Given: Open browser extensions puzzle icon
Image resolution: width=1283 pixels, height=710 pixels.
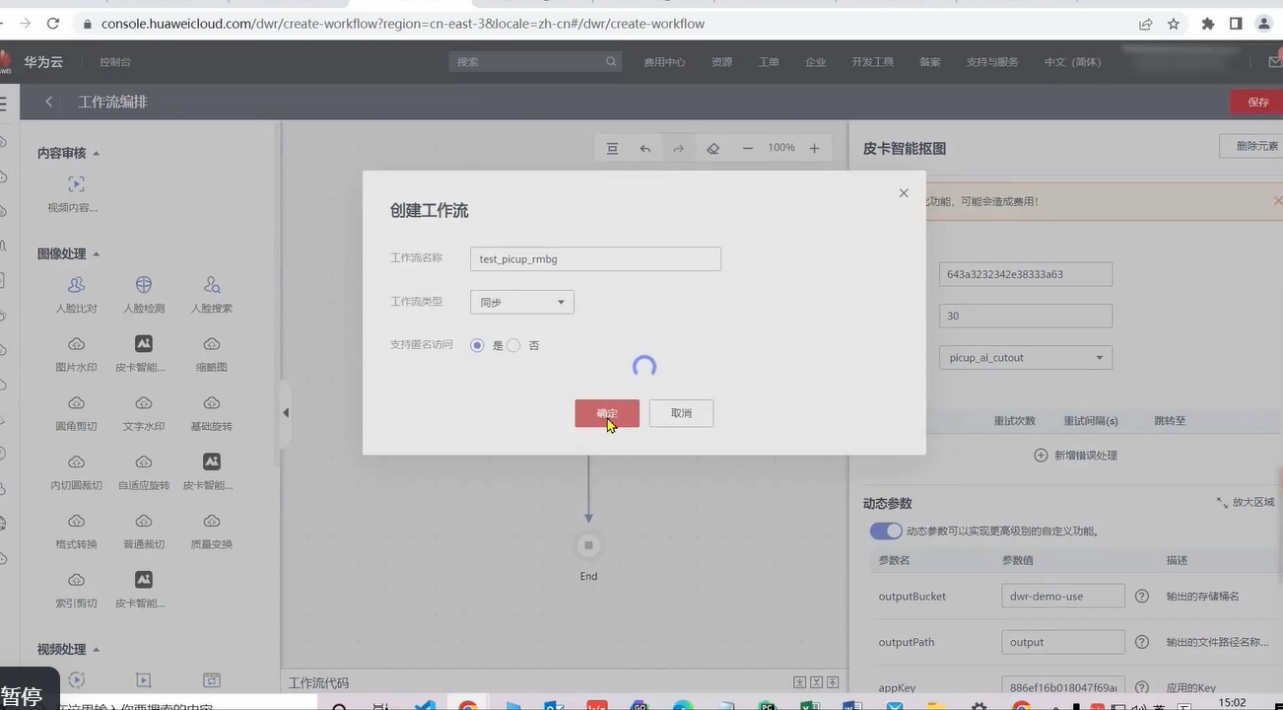Looking at the screenshot, I should [1207, 23].
